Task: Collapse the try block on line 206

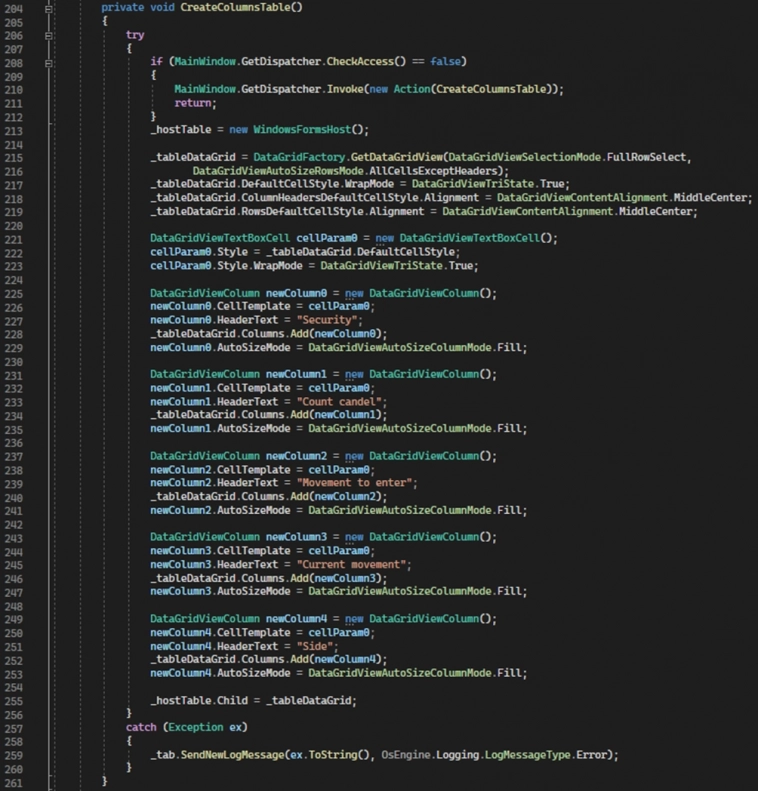Action: pos(48,36)
